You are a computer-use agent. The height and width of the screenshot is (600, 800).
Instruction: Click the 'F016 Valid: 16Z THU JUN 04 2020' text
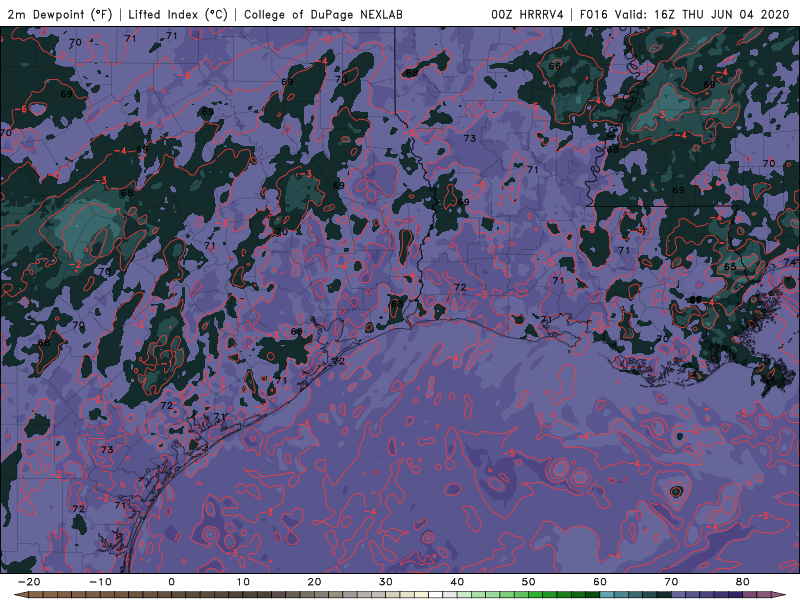[x=684, y=14]
